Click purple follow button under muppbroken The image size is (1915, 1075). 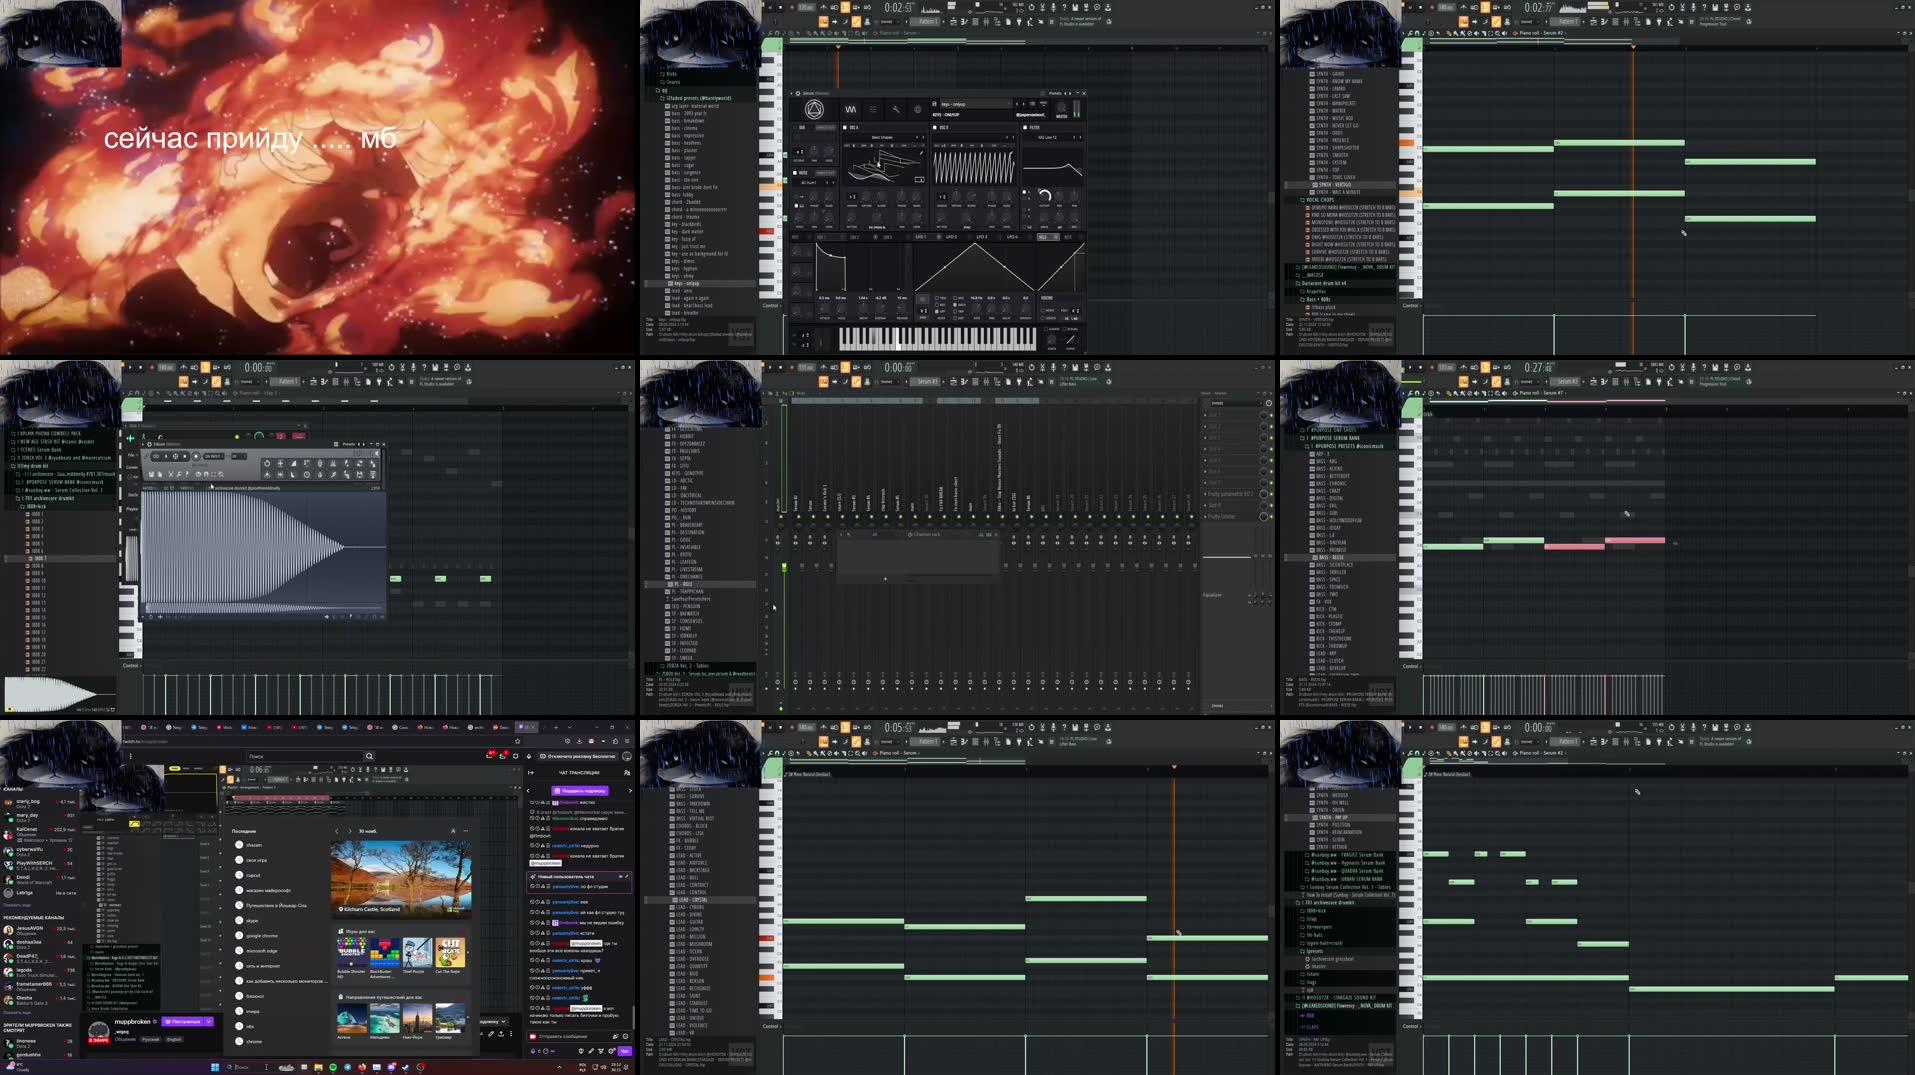[x=184, y=1022]
